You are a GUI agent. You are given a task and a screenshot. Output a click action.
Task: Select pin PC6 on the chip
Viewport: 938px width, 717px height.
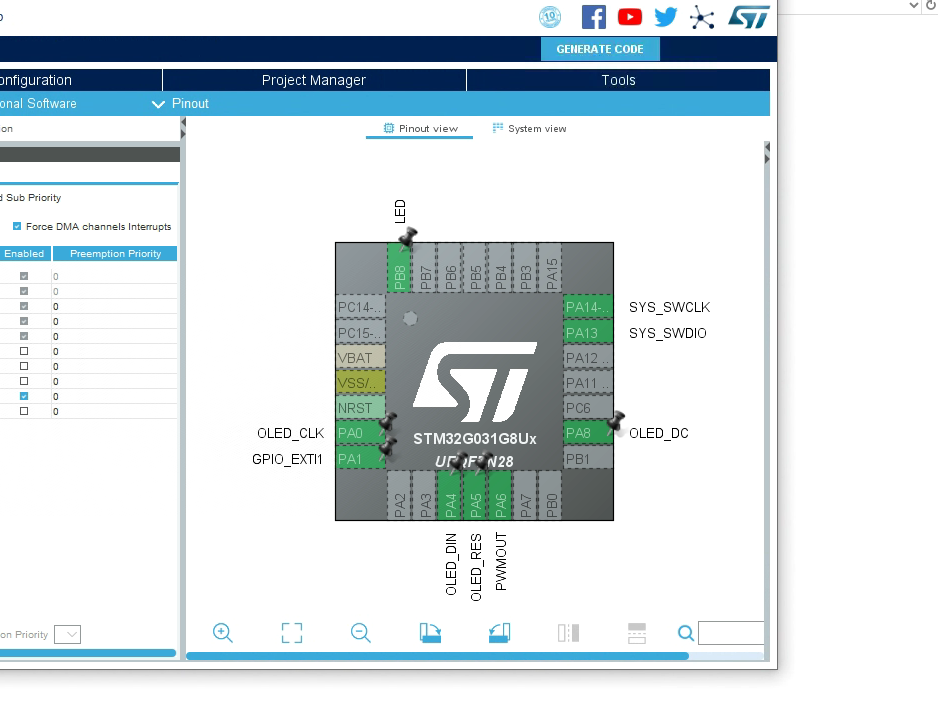pyautogui.click(x=588, y=408)
